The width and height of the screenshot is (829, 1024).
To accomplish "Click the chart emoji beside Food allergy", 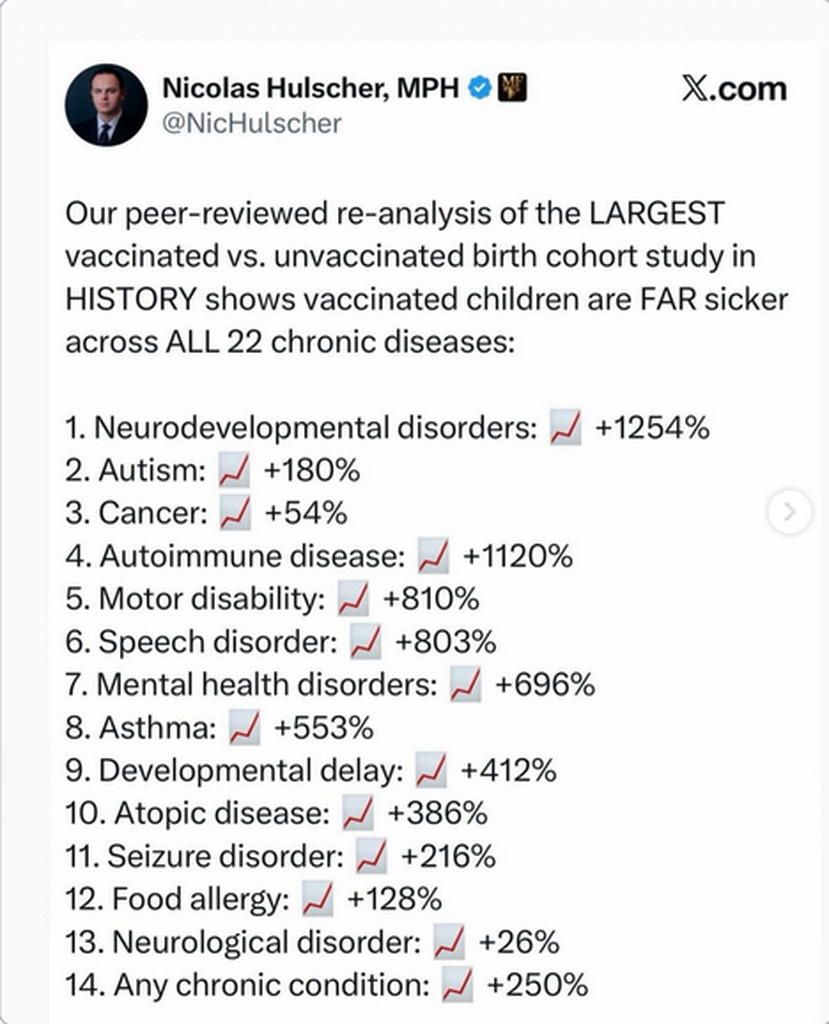I will [x=317, y=899].
